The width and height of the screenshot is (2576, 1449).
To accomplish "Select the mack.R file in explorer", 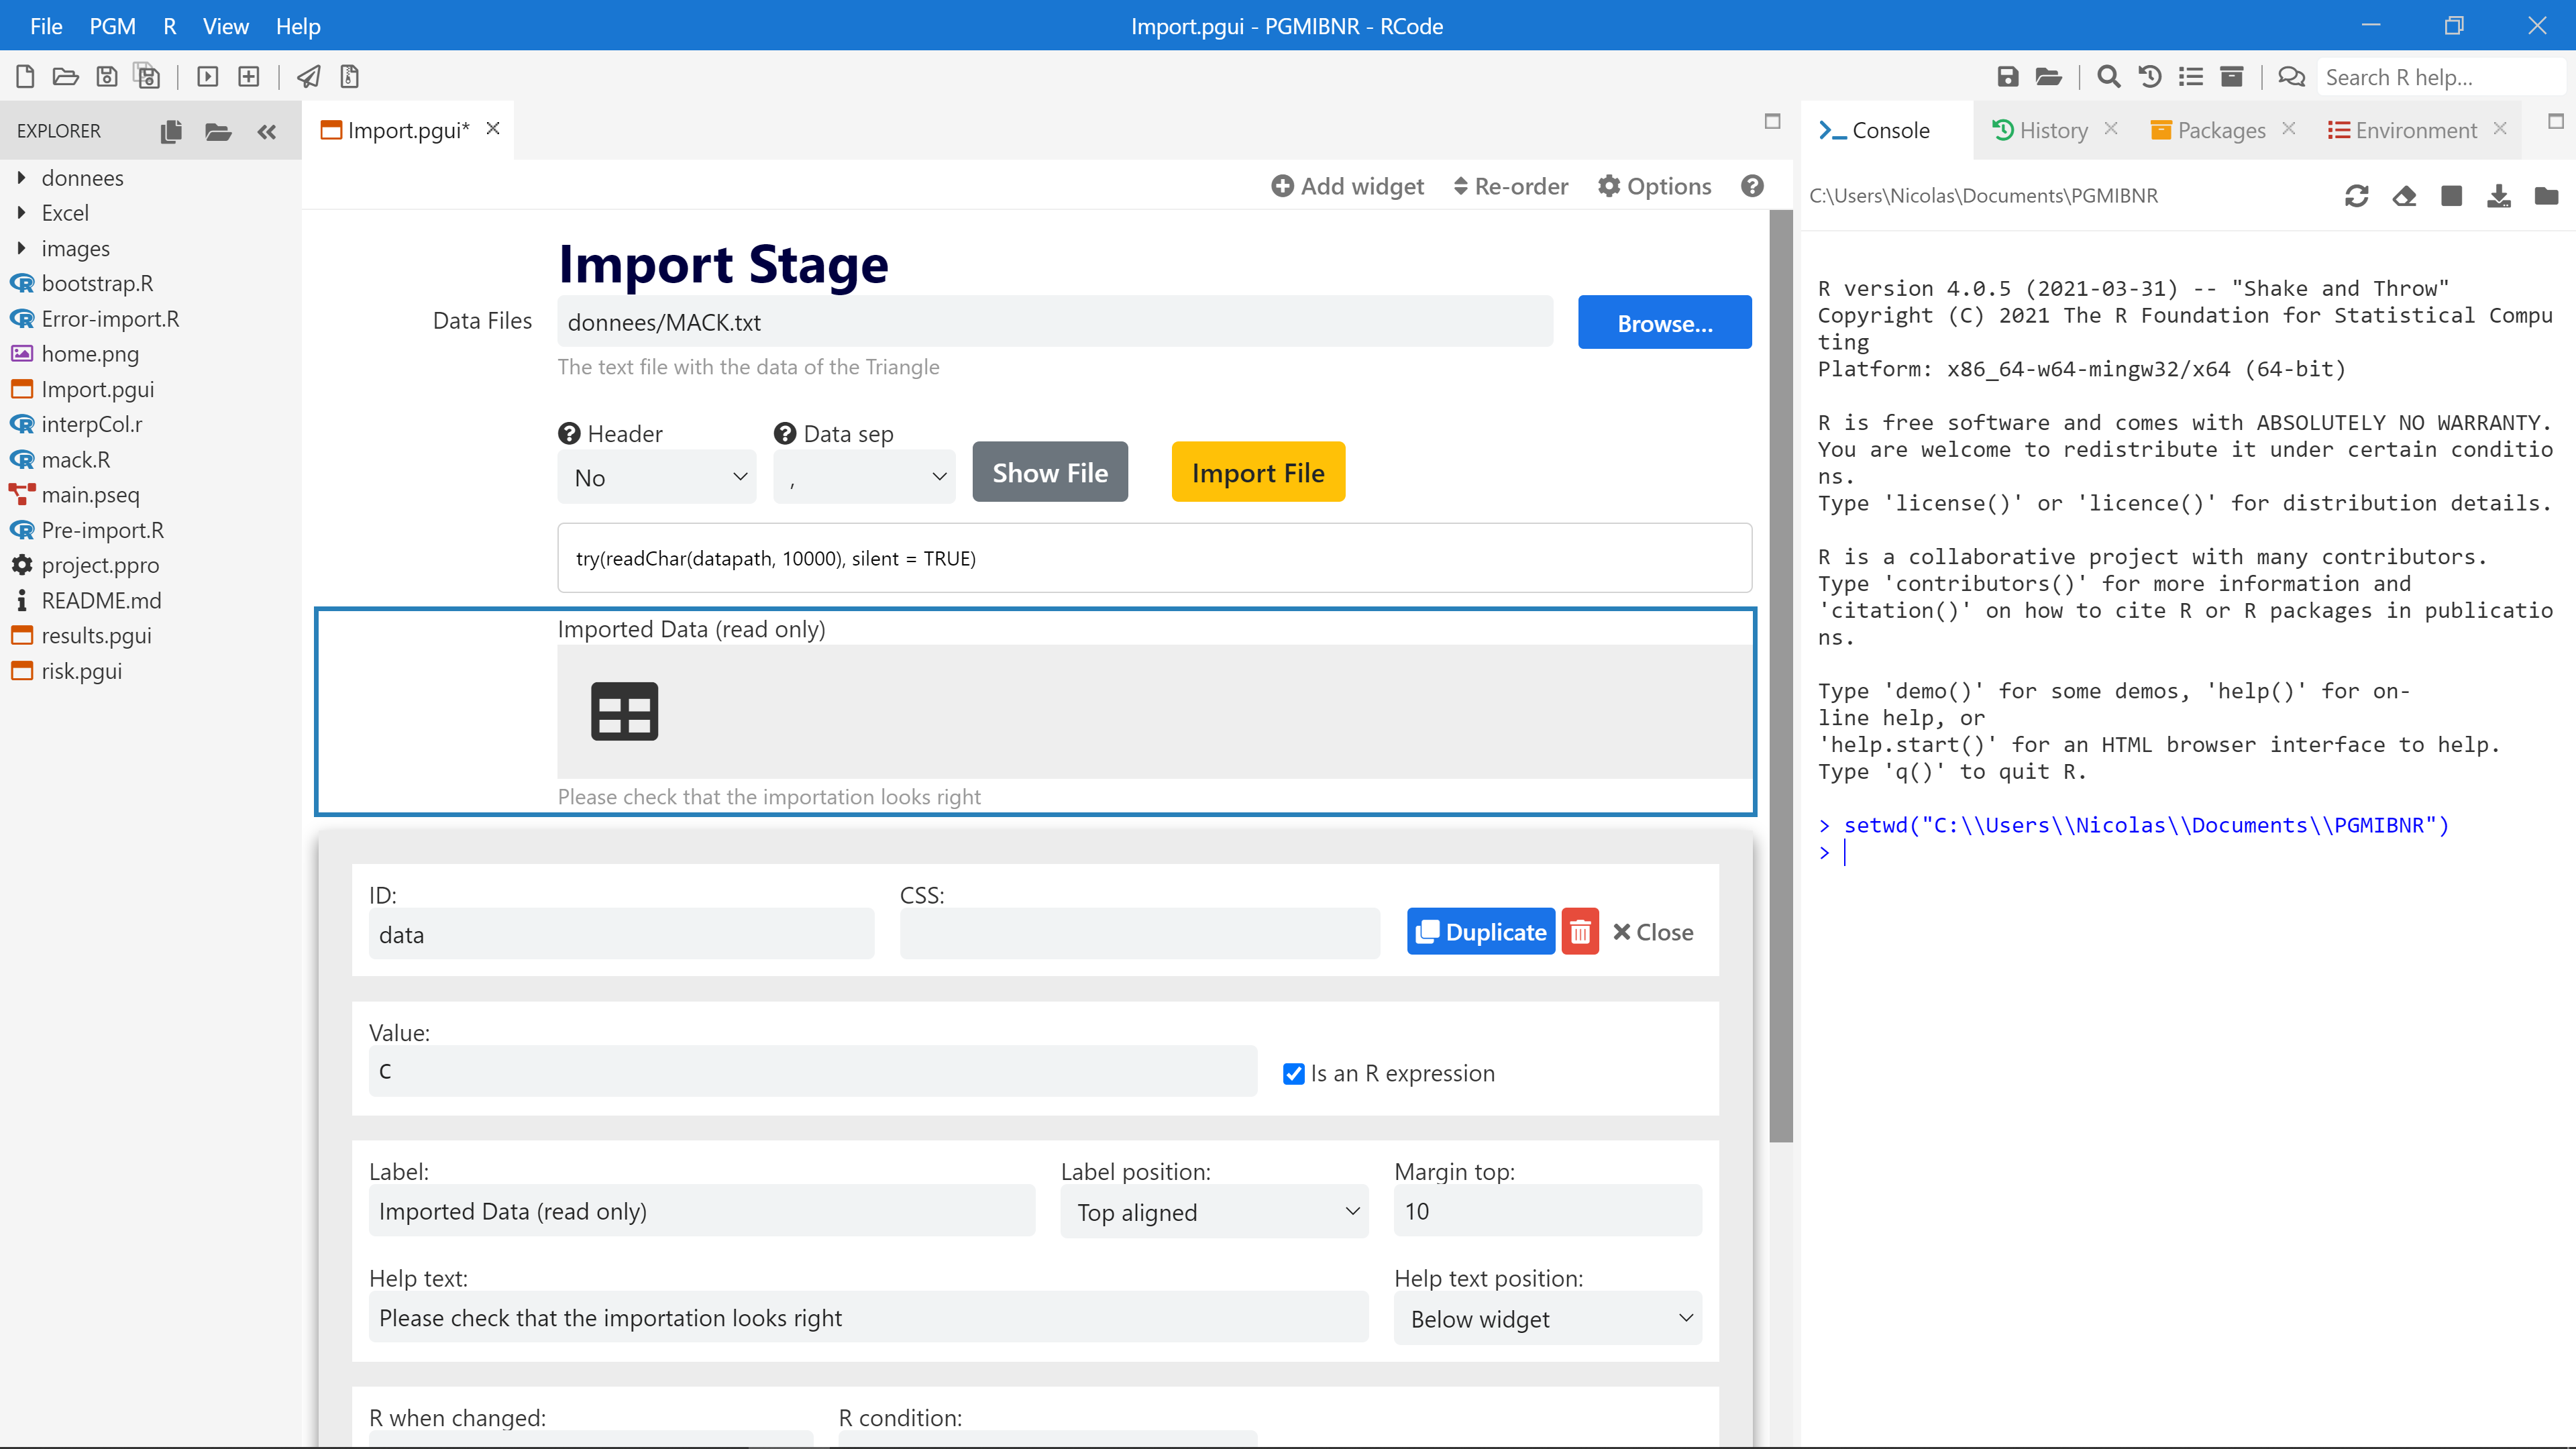I will coord(76,460).
